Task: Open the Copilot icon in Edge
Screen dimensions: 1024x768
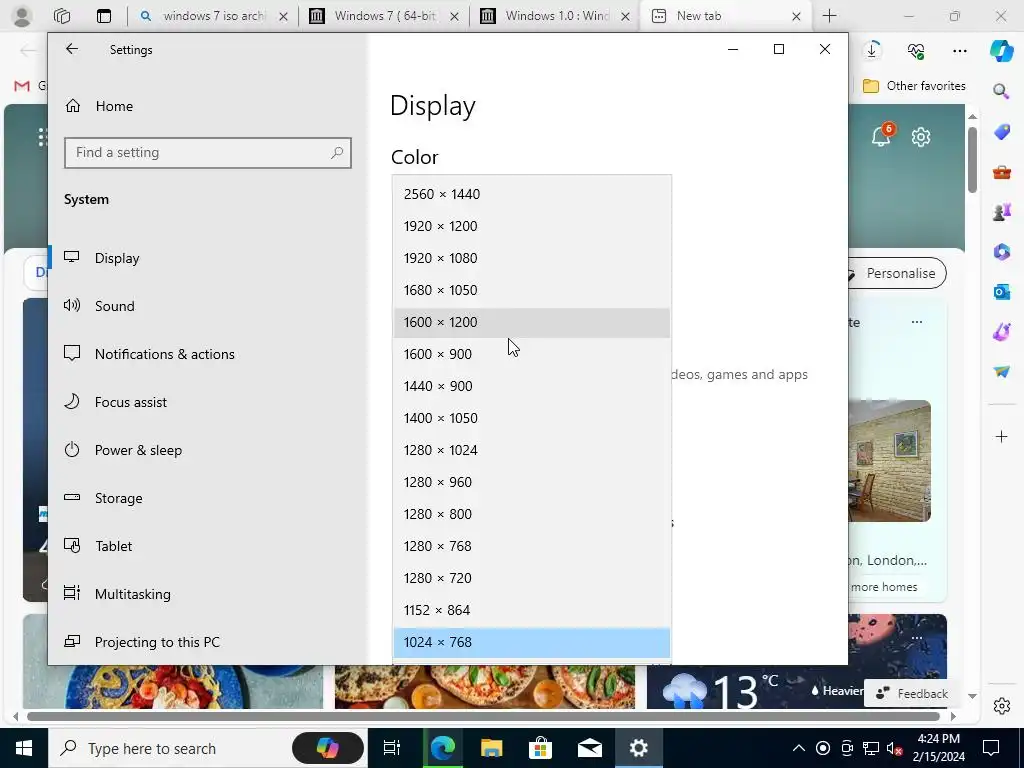Action: tap(1001, 50)
